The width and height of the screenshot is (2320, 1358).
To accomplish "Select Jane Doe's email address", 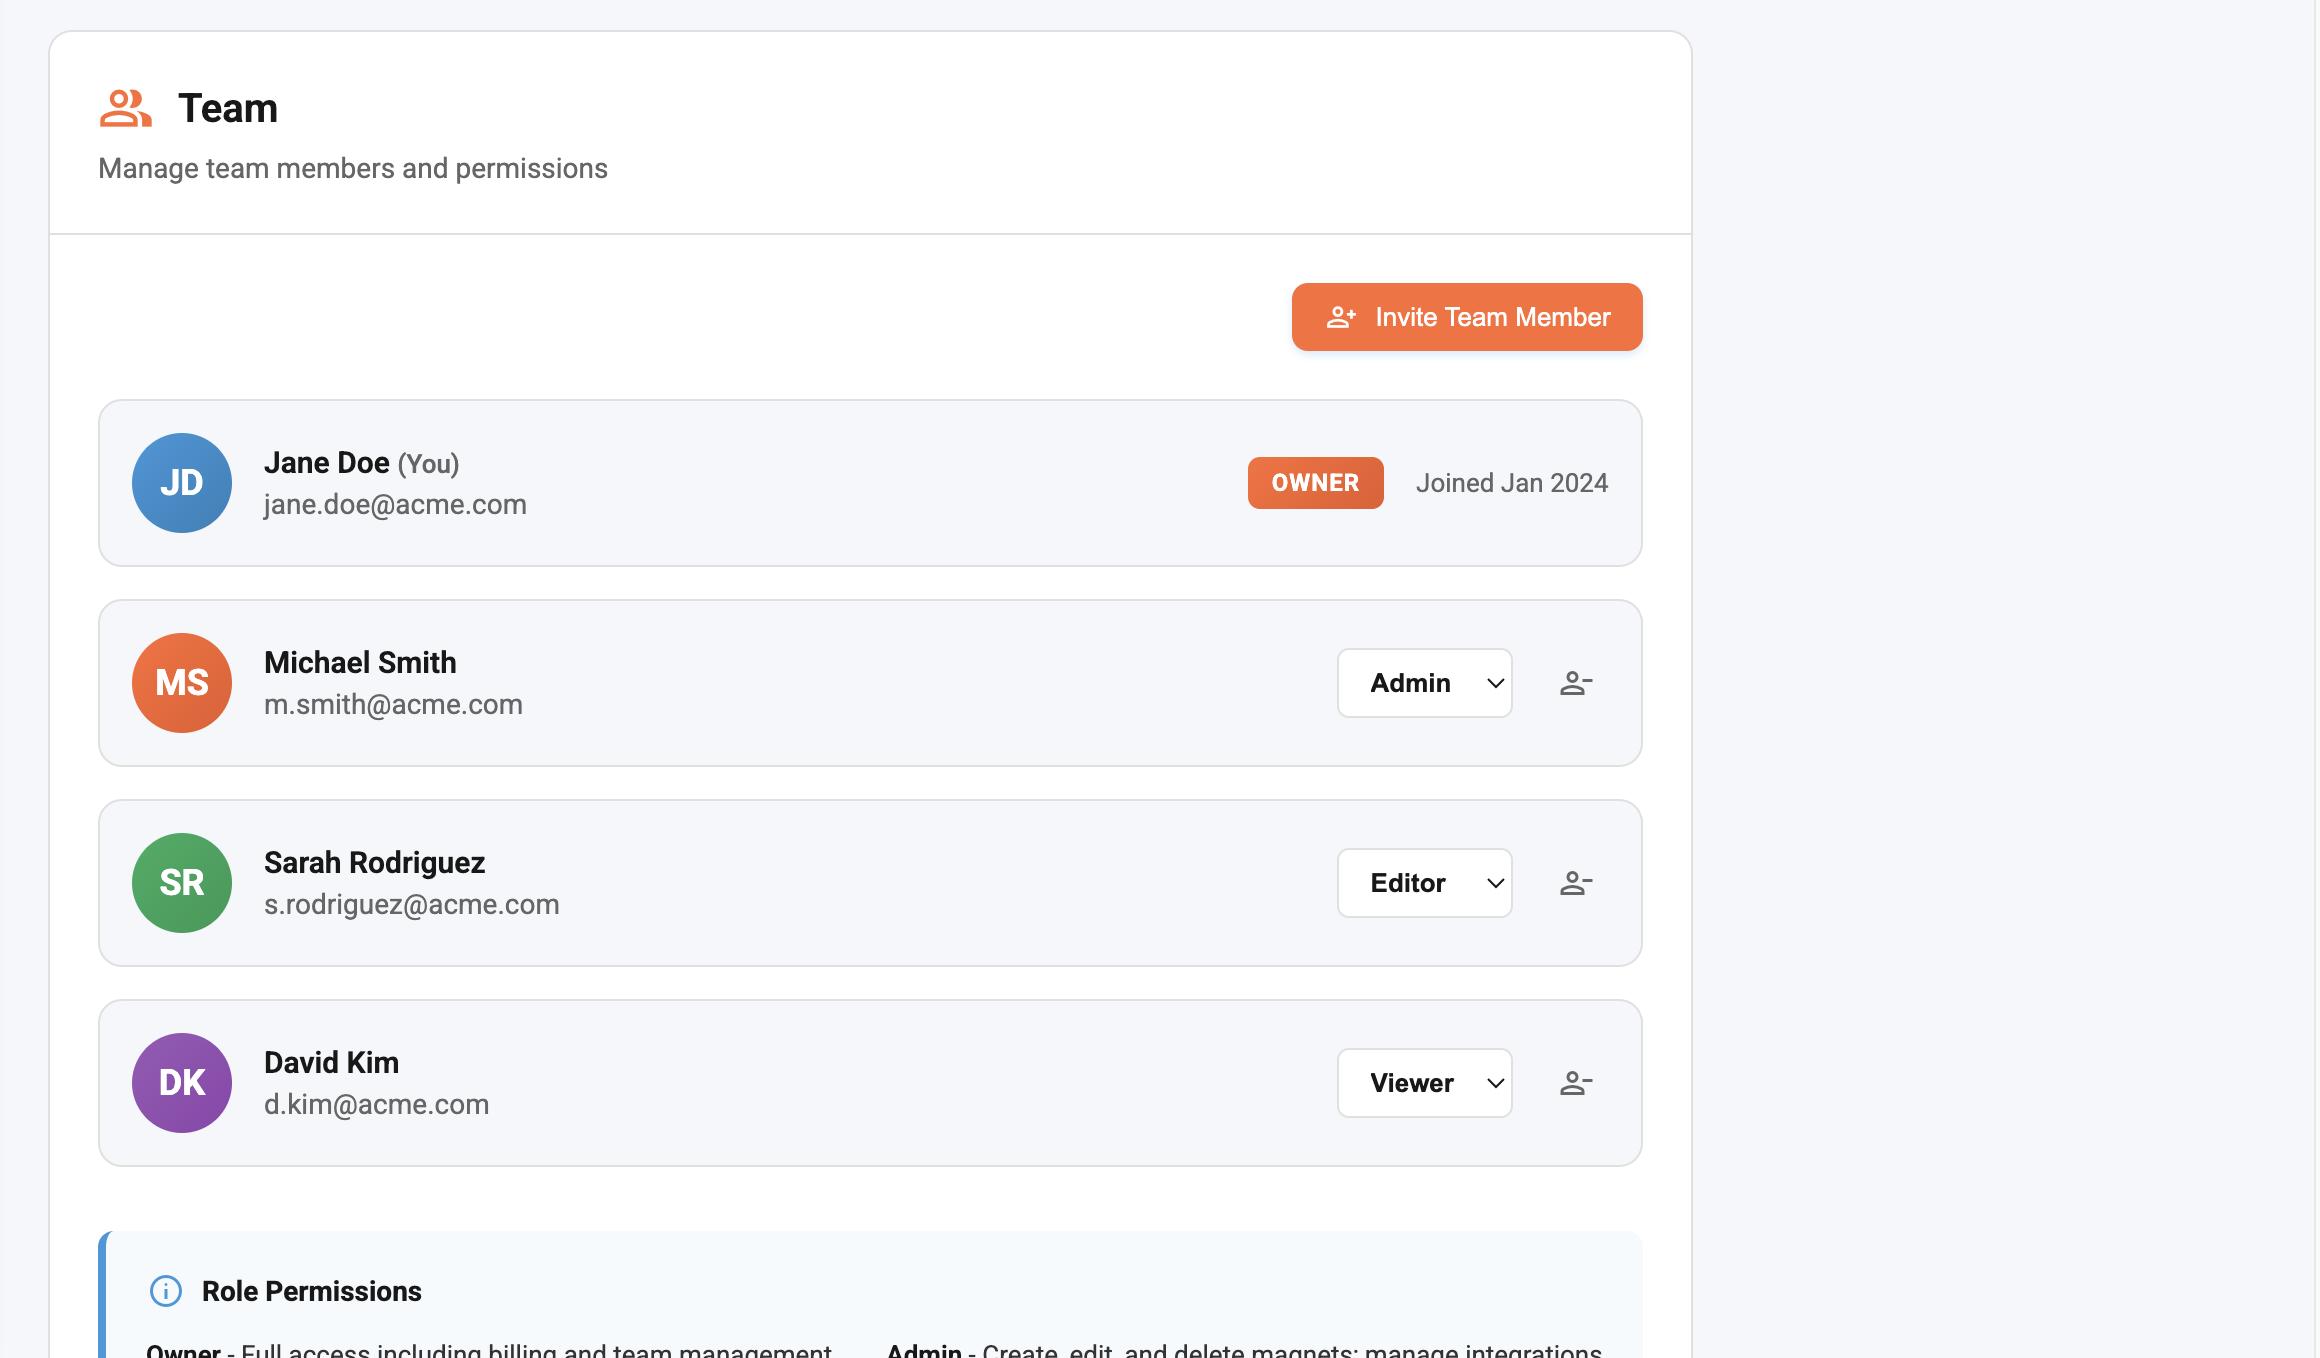I will coord(394,505).
